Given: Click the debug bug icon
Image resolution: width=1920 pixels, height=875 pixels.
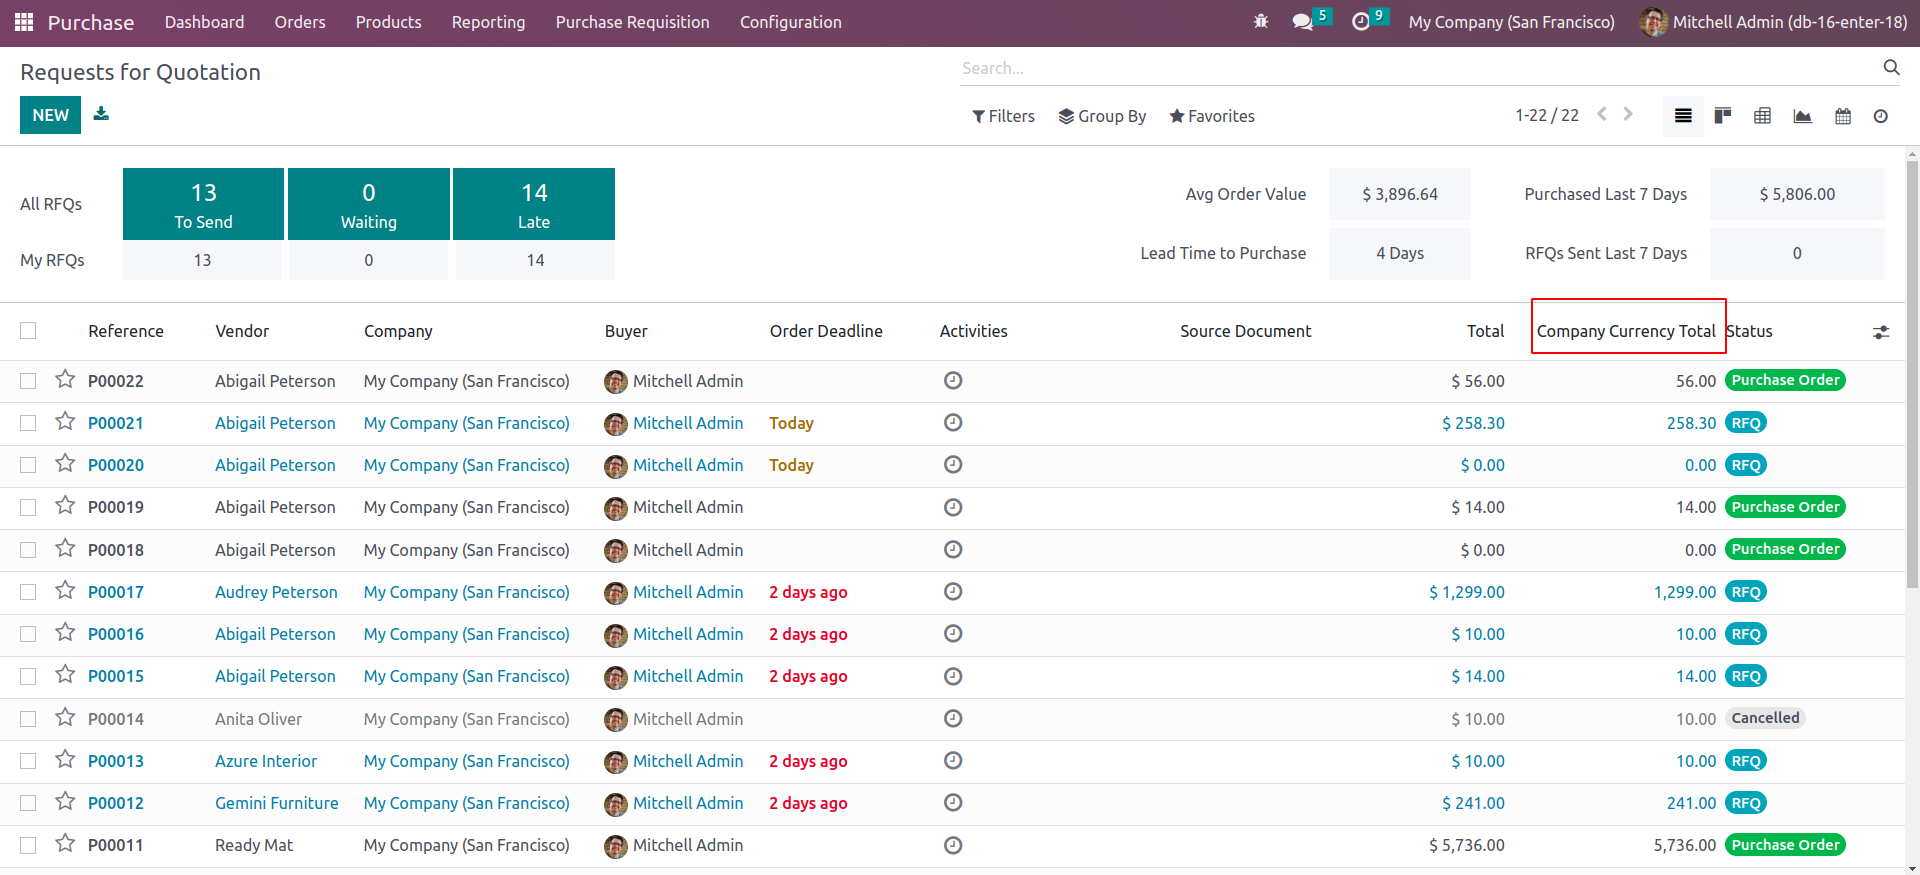Looking at the screenshot, I should (1261, 22).
